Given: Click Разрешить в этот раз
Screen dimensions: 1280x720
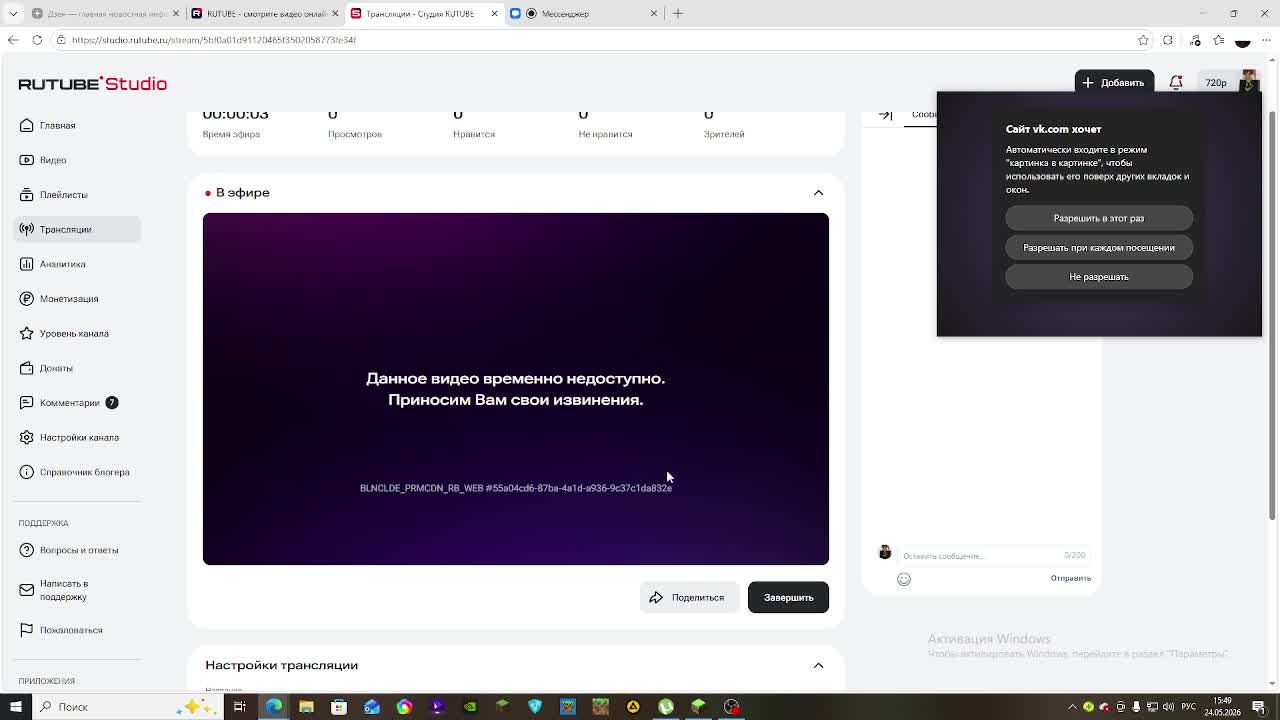Looking at the screenshot, I should coord(1099,218).
